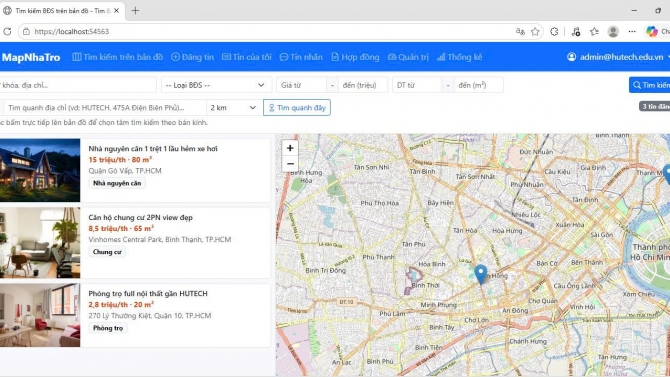Open Quản trị menu item
670x377 pixels.
pos(408,57)
